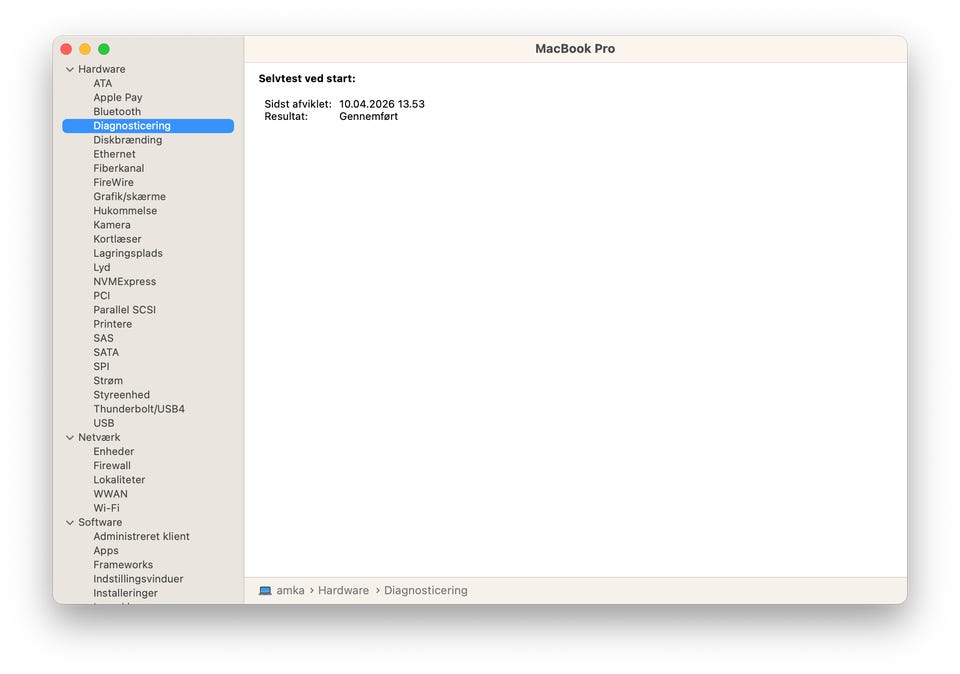Click the Netværk group label

99,437
